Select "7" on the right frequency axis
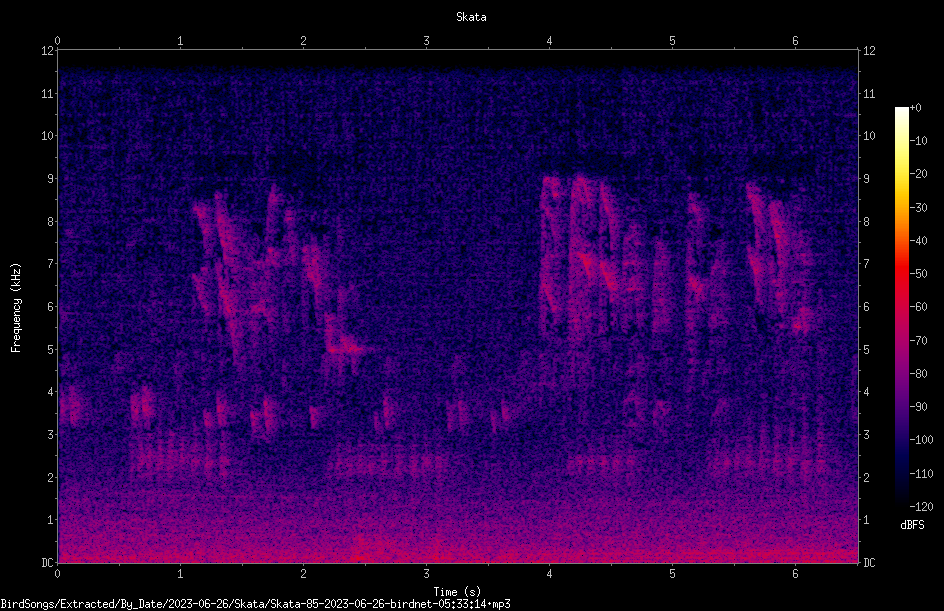This screenshot has width=944, height=611. click(866, 264)
